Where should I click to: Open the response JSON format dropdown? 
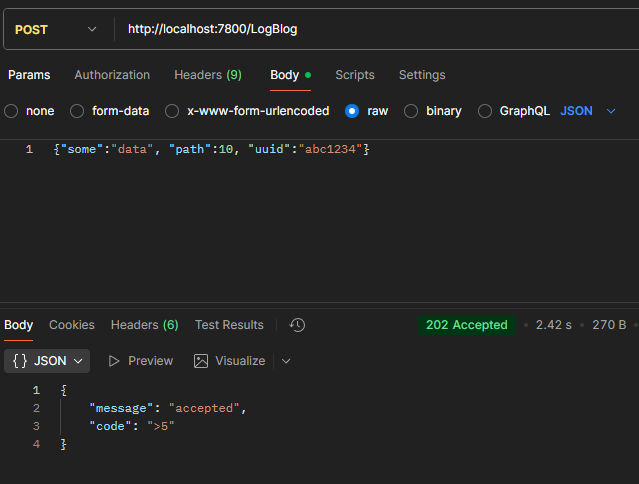click(x=47, y=361)
